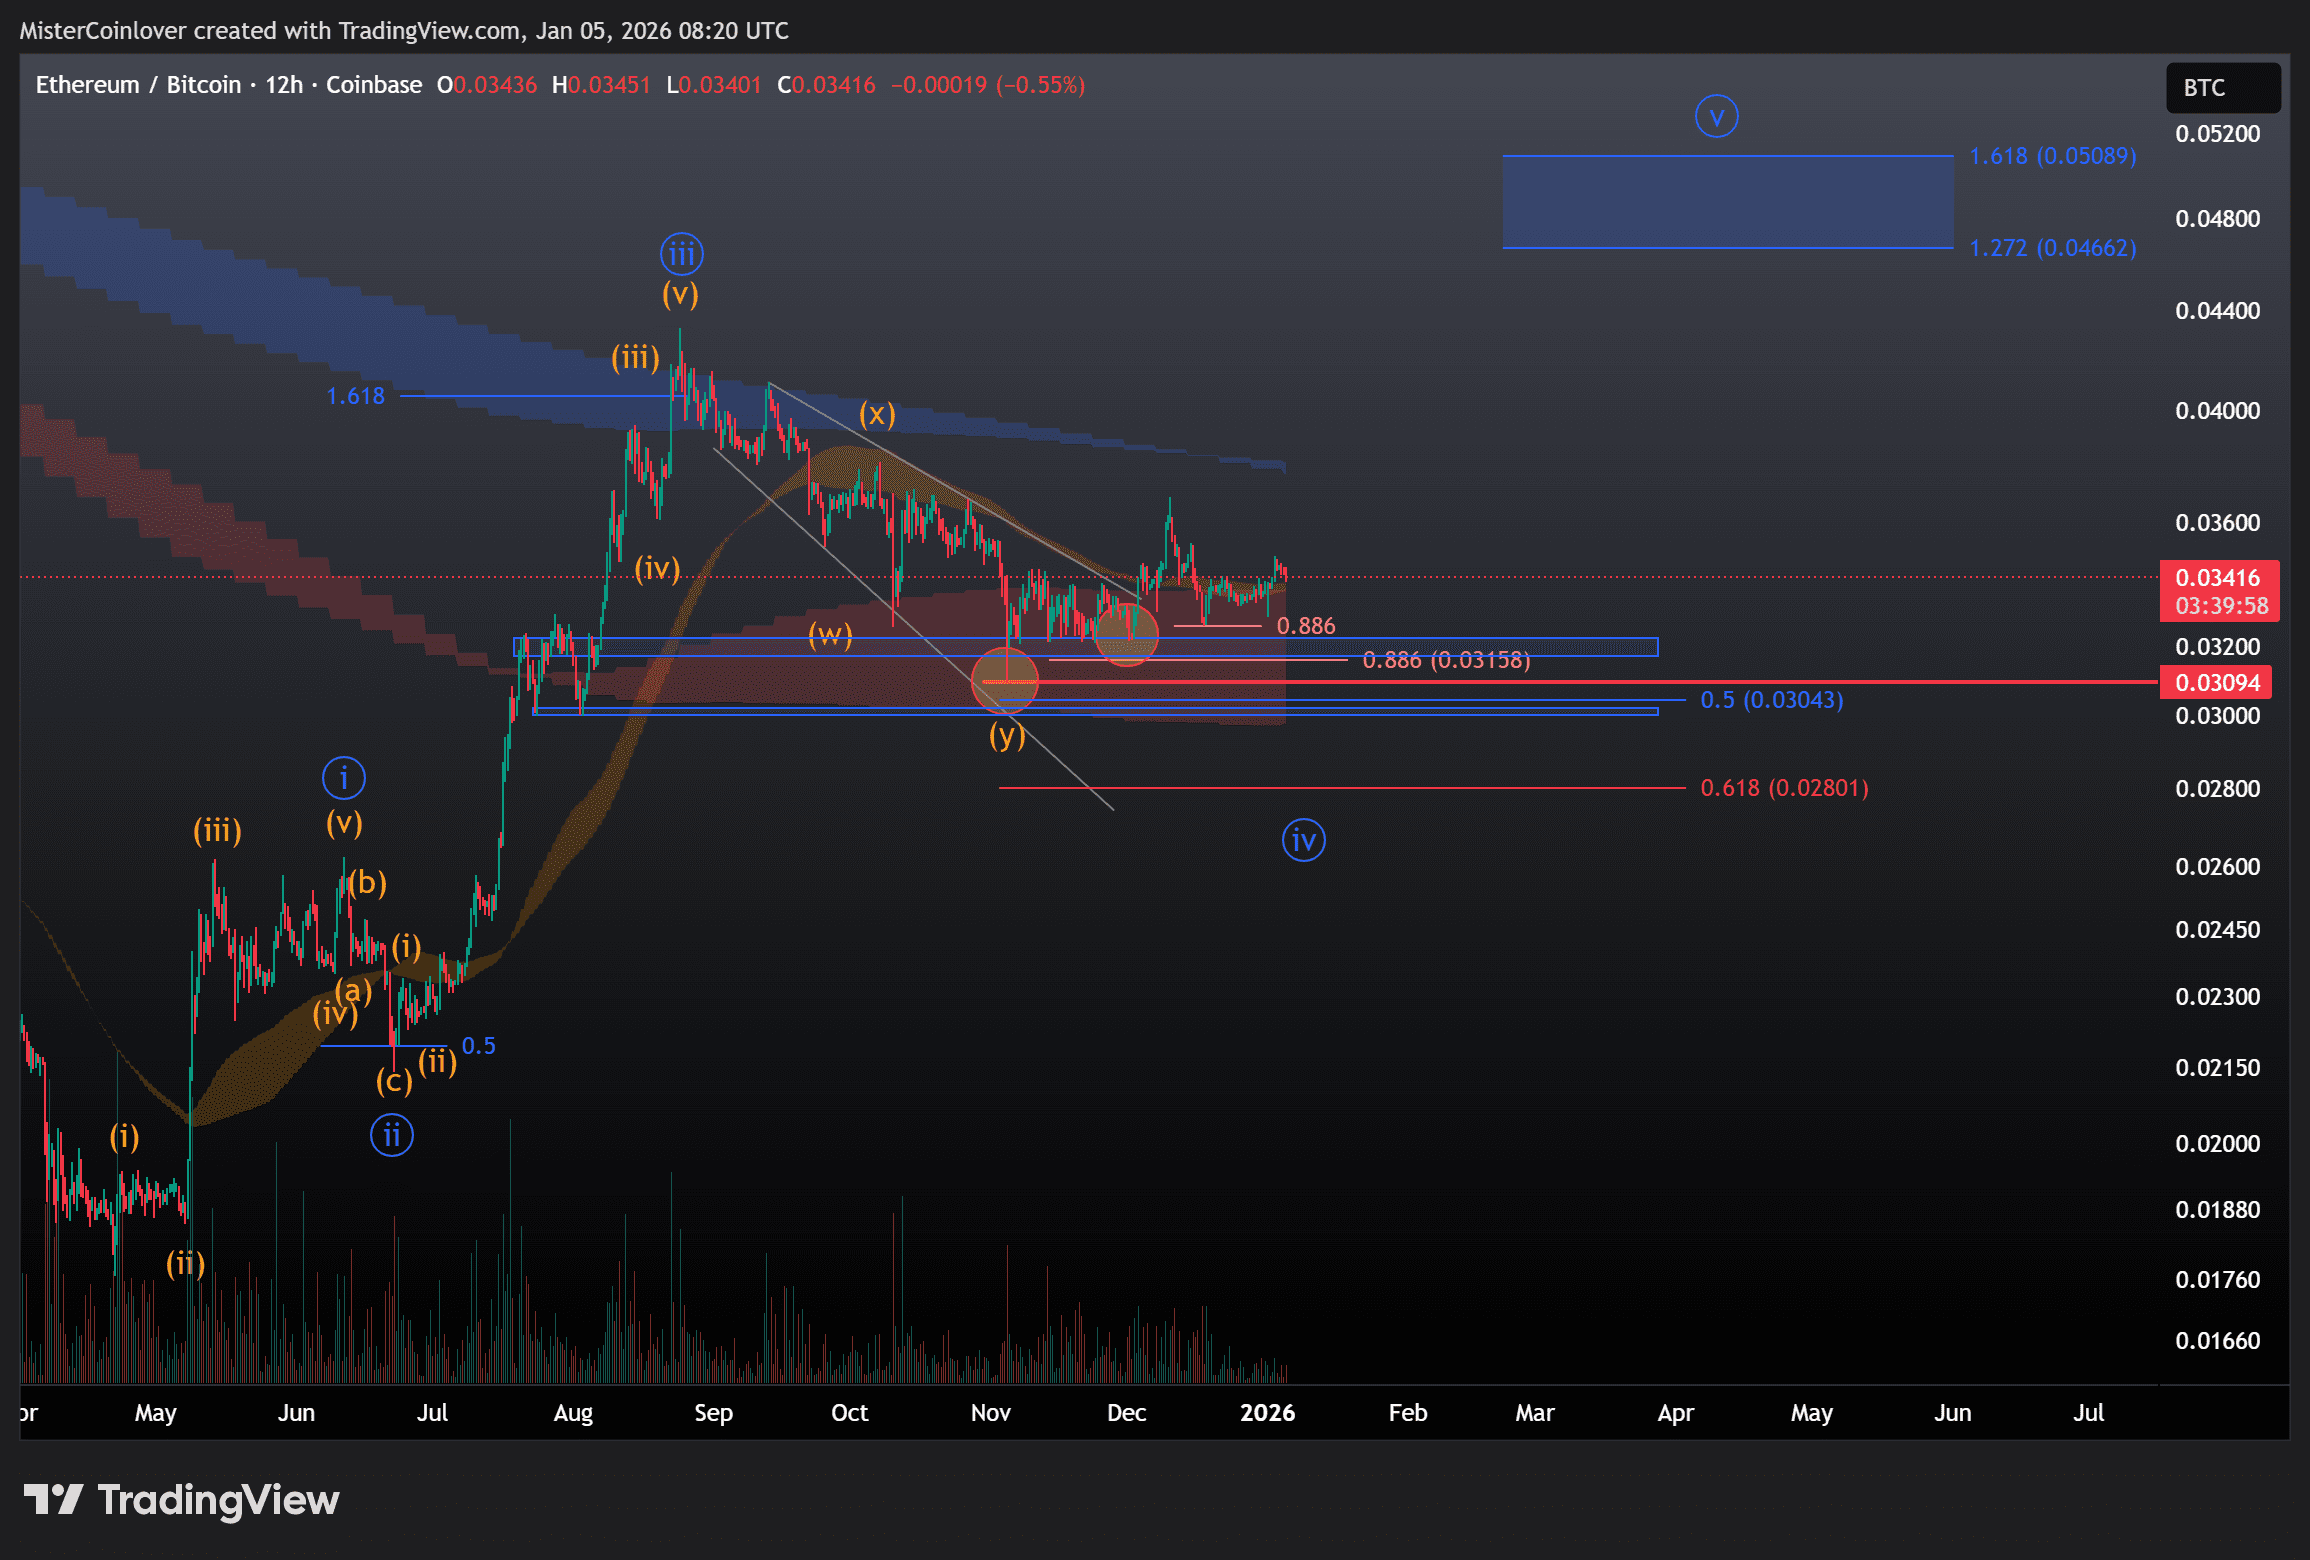Select the large red circle marker near November low
2310x1560 pixels.
1005,680
